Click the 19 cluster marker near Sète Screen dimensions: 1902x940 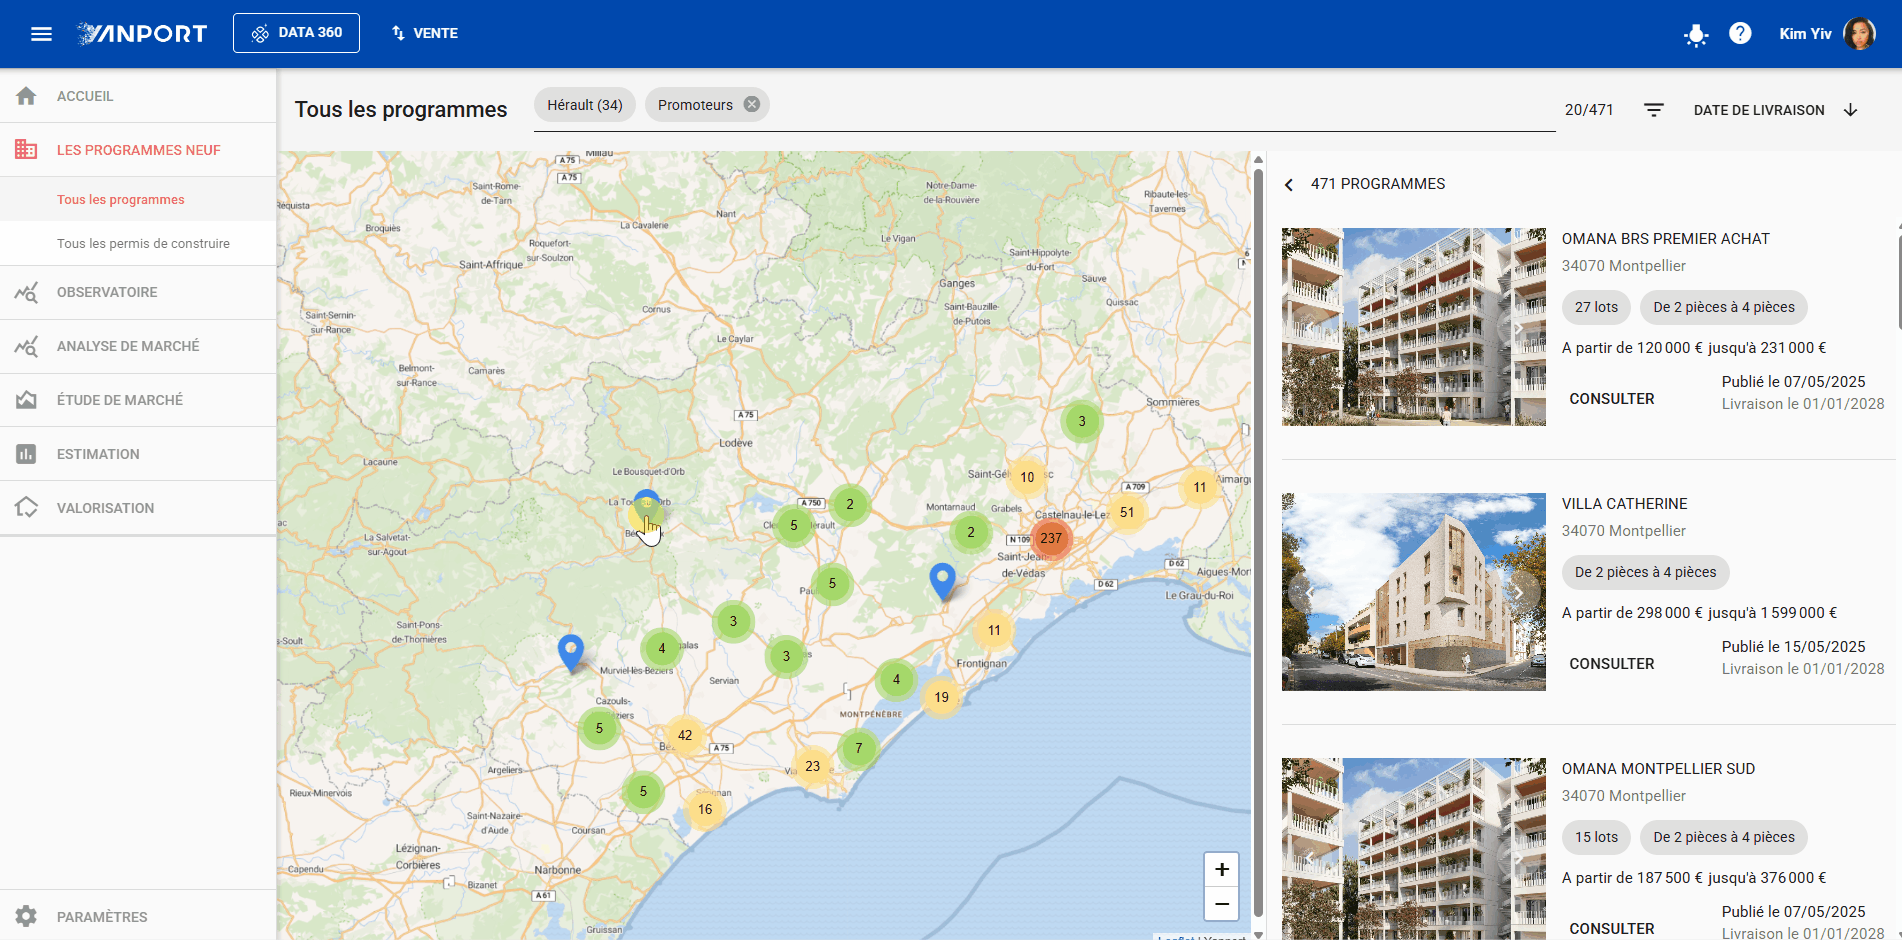pyautogui.click(x=941, y=697)
